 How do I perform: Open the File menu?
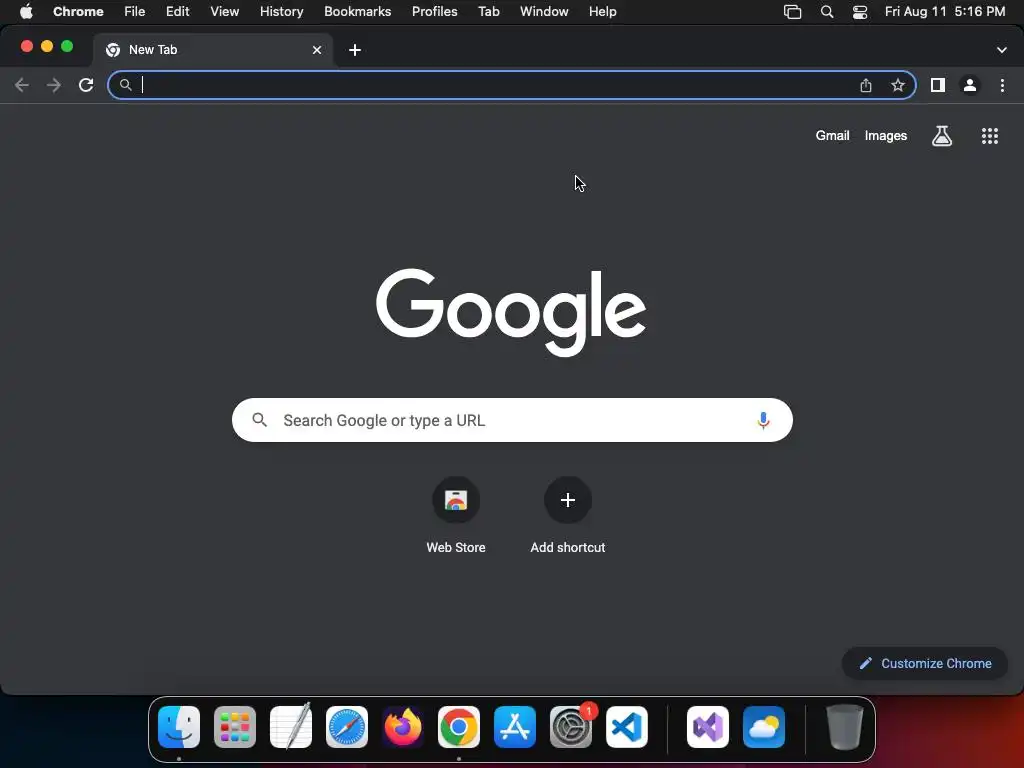pyautogui.click(x=135, y=12)
